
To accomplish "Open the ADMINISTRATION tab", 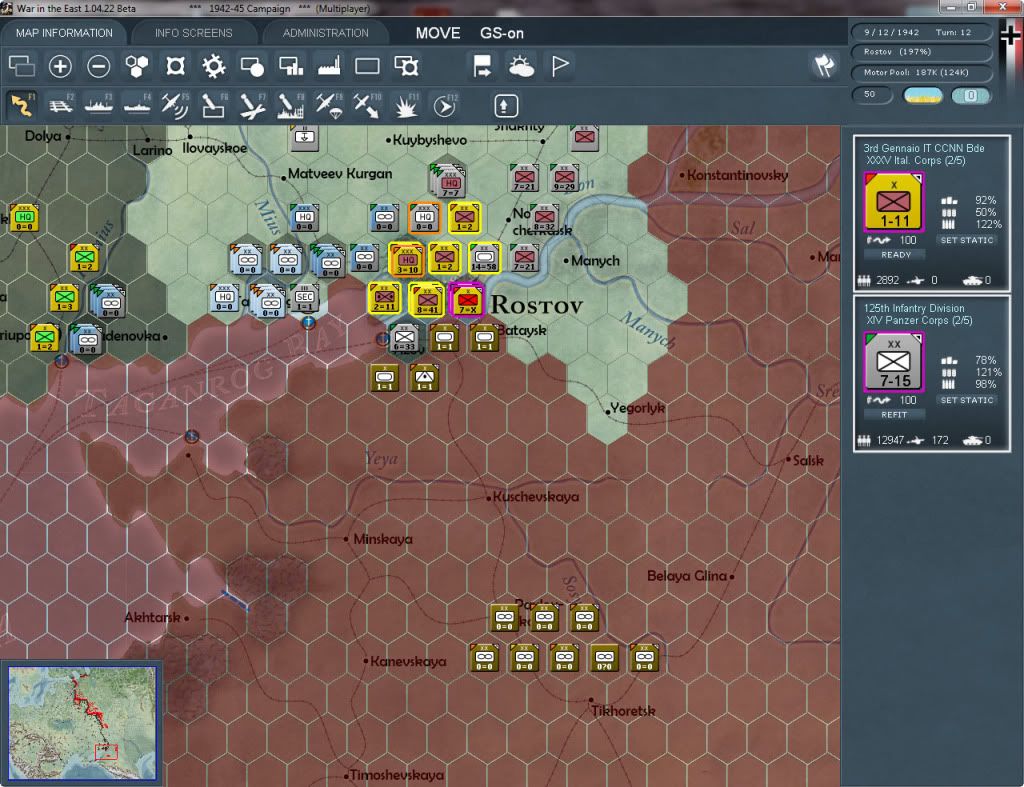I will [x=325, y=33].
